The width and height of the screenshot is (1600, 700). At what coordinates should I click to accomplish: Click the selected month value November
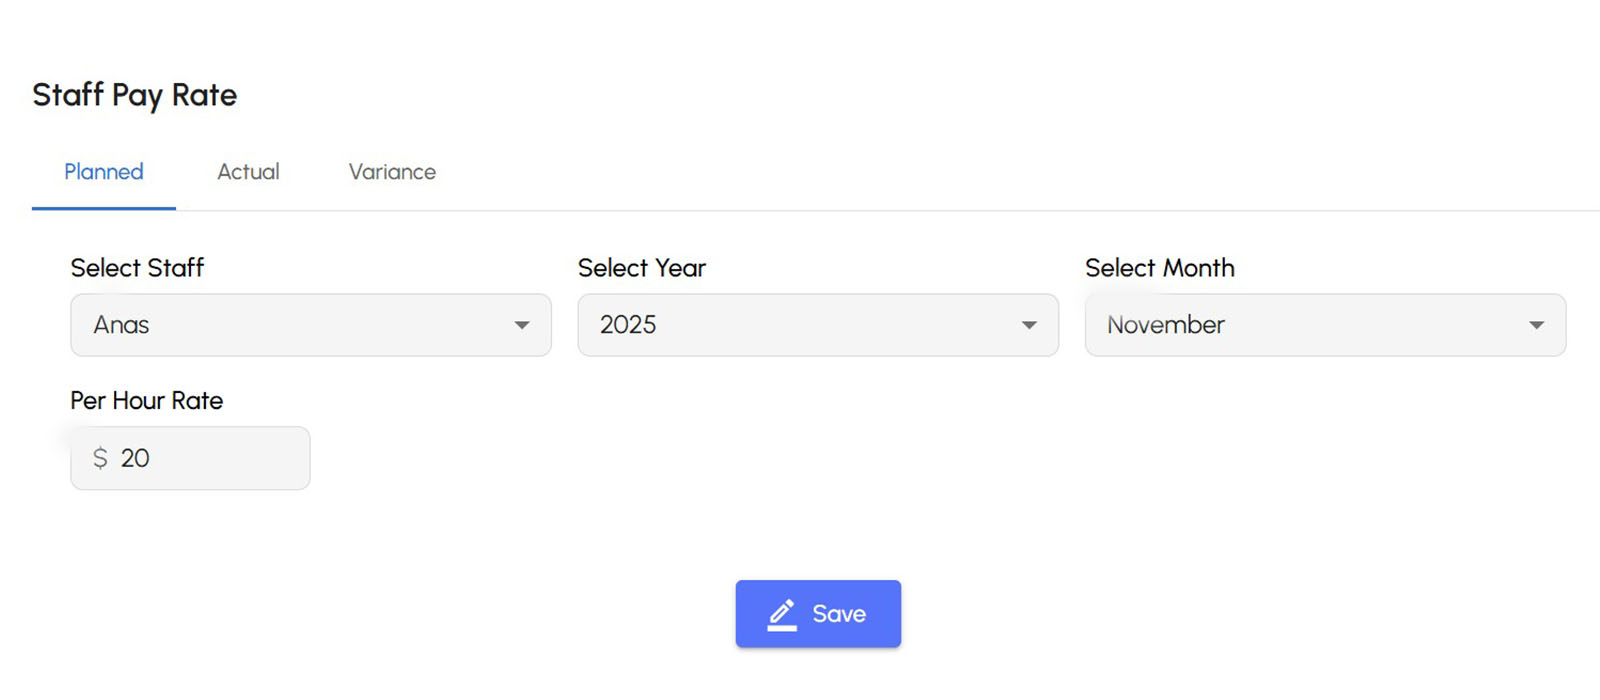click(x=1165, y=325)
